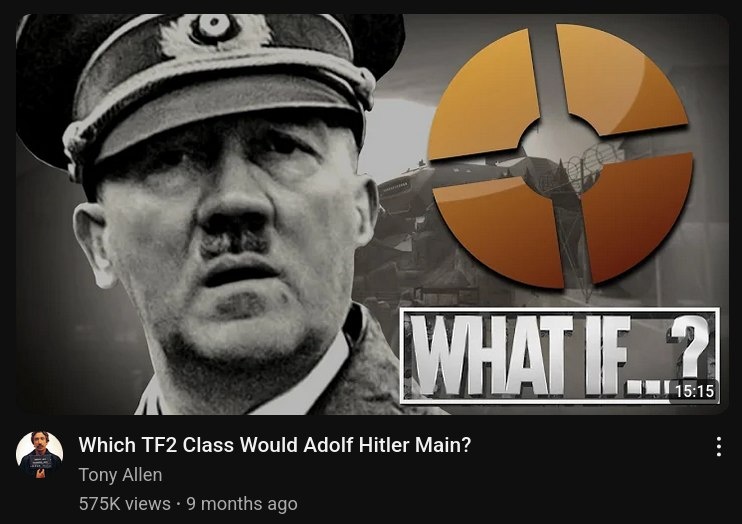Image resolution: width=742 pixels, height=524 pixels.
Task: Click the question mark in WHAT IF banner
Action: pos(689,348)
